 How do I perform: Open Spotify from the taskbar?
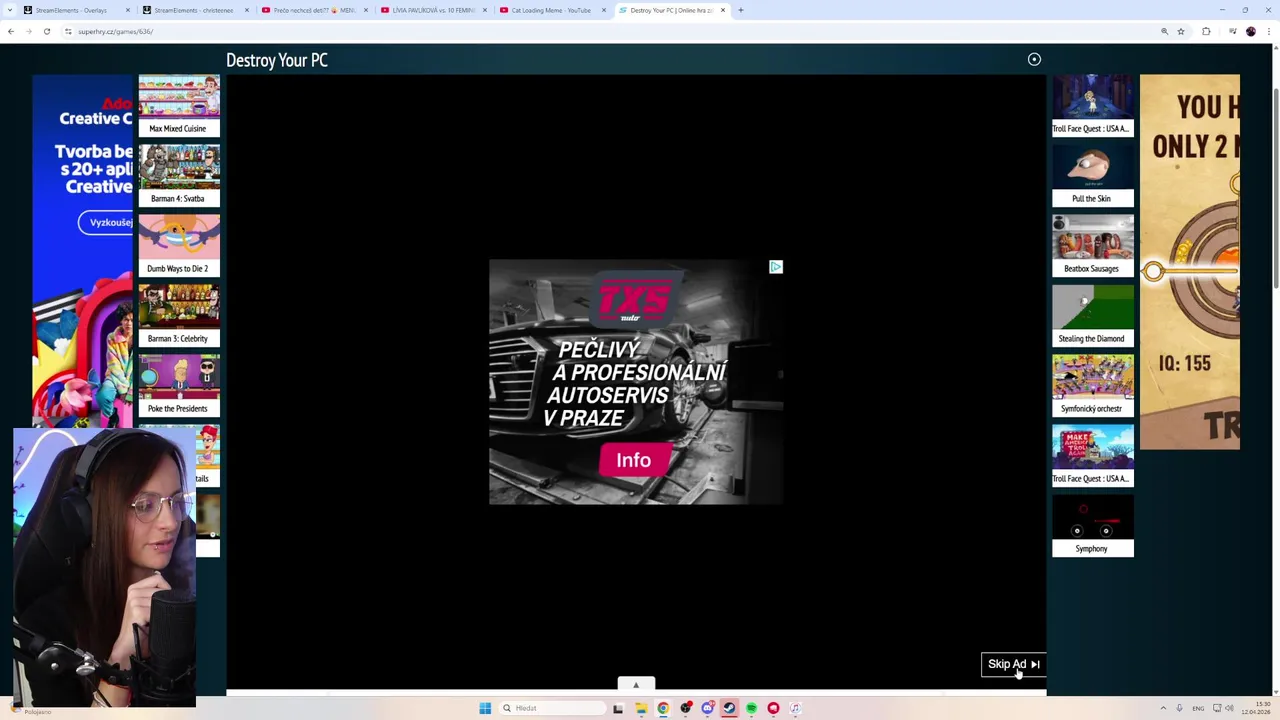coord(751,708)
